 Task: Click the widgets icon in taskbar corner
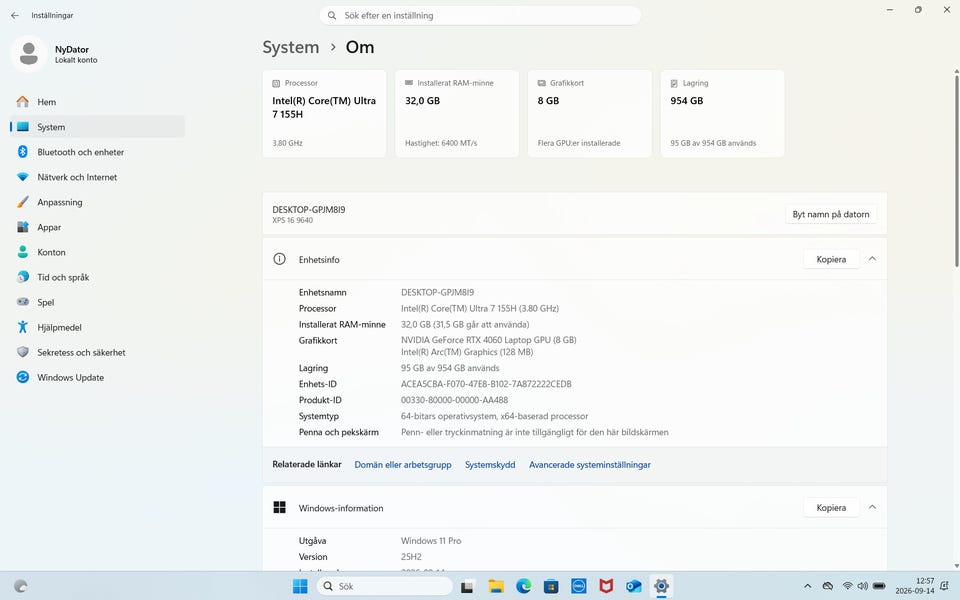pos(21,586)
